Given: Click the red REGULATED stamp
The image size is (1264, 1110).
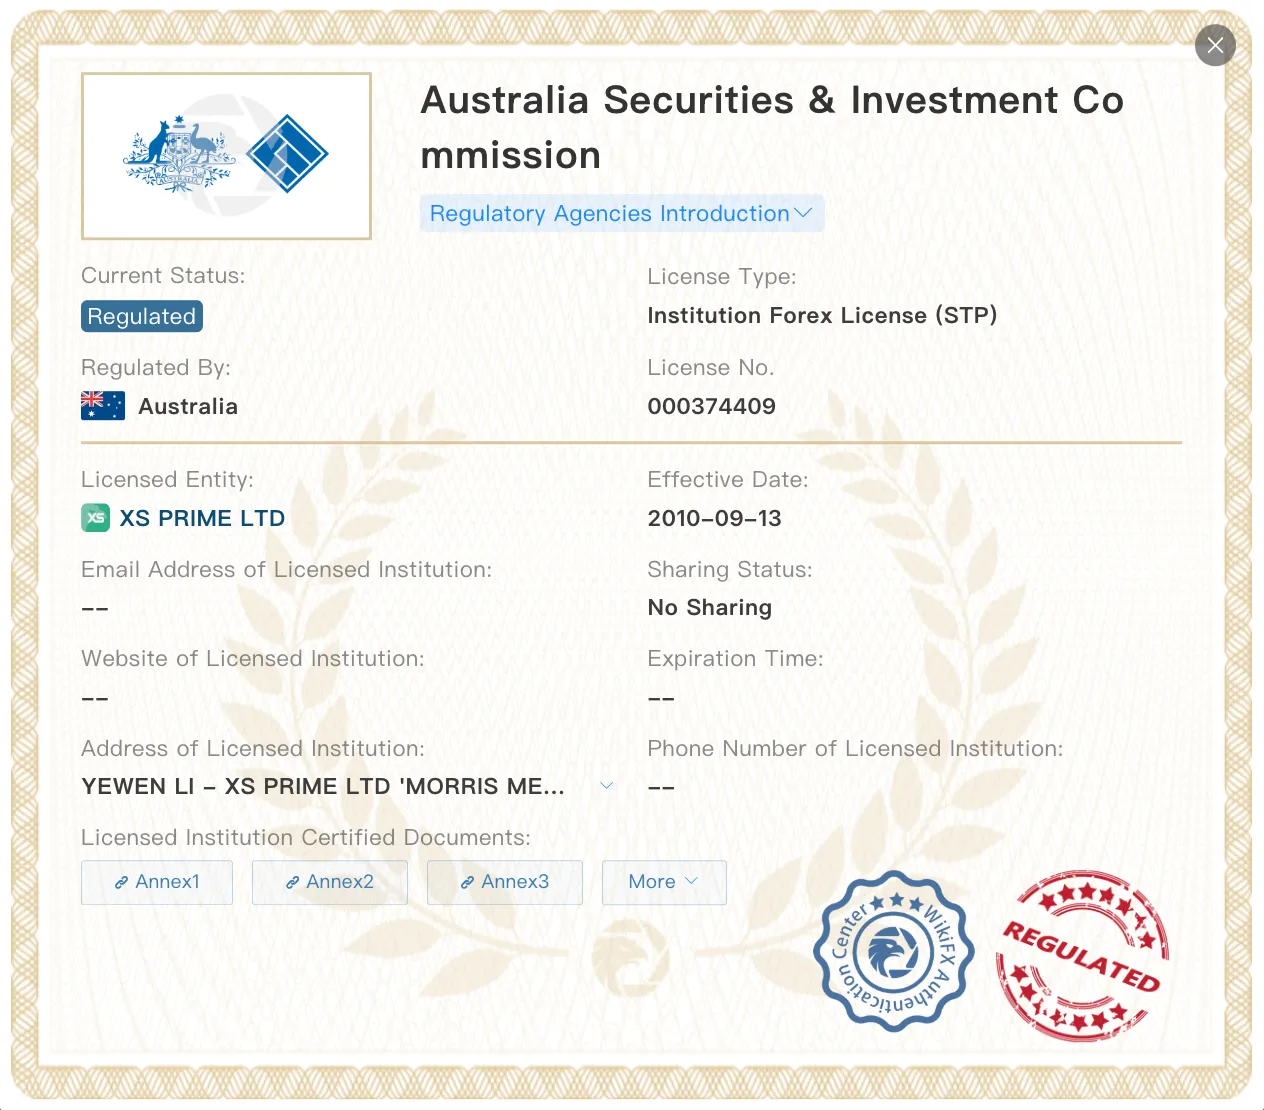Looking at the screenshot, I should (x=1082, y=955).
